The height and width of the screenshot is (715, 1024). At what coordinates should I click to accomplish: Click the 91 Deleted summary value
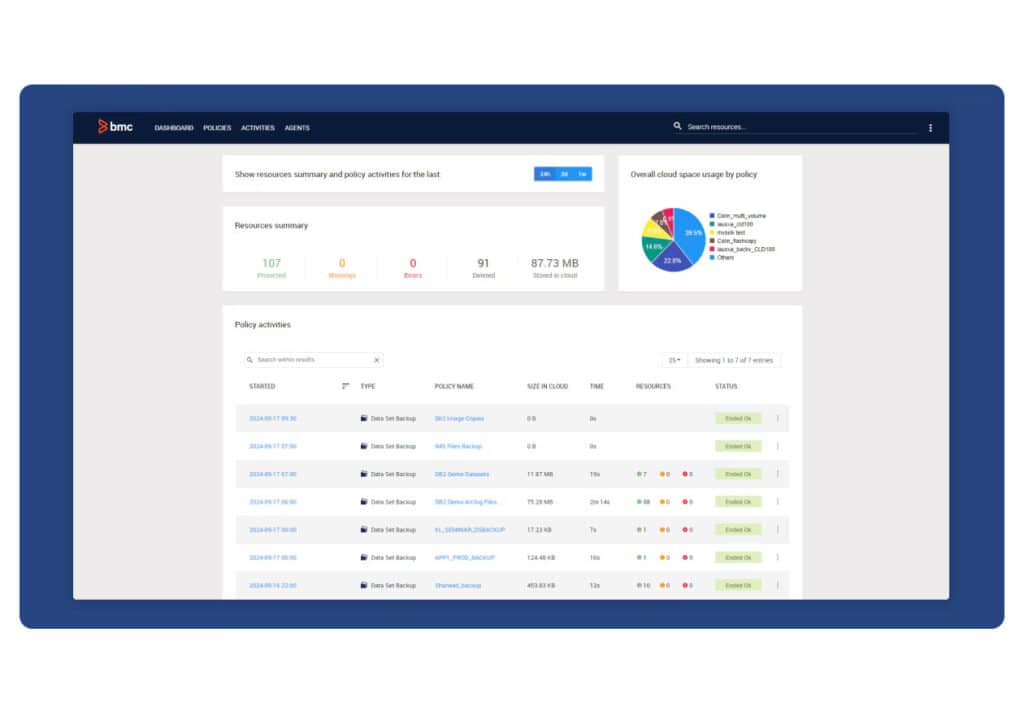point(483,263)
